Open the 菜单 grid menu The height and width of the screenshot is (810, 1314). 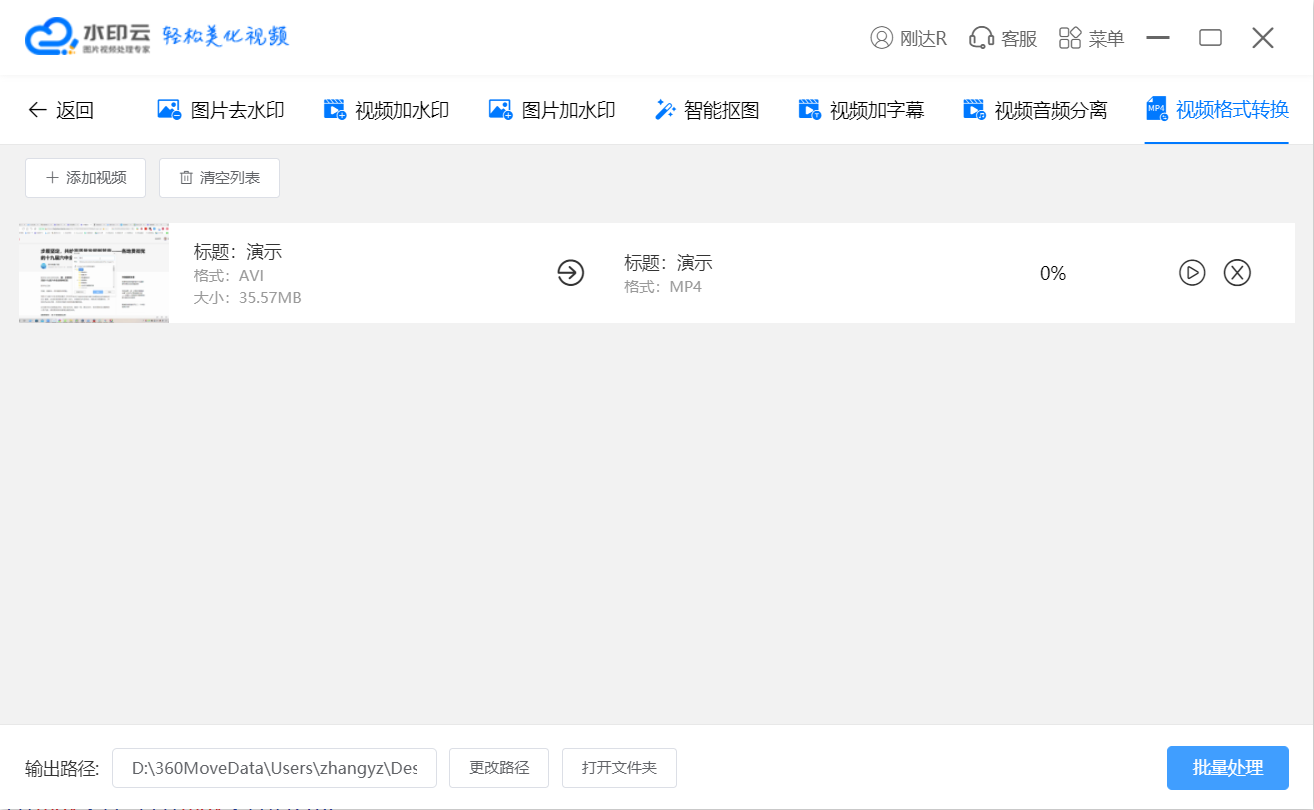pyautogui.click(x=1091, y=38)
